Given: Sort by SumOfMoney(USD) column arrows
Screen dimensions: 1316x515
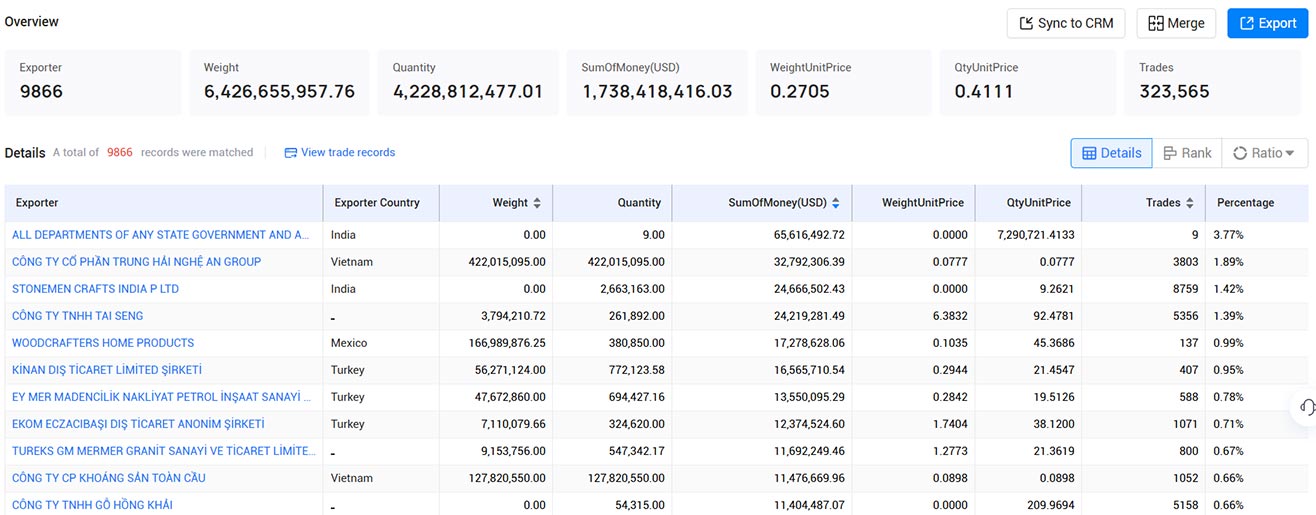Looking at the screenshot, I should pos(836,203).
